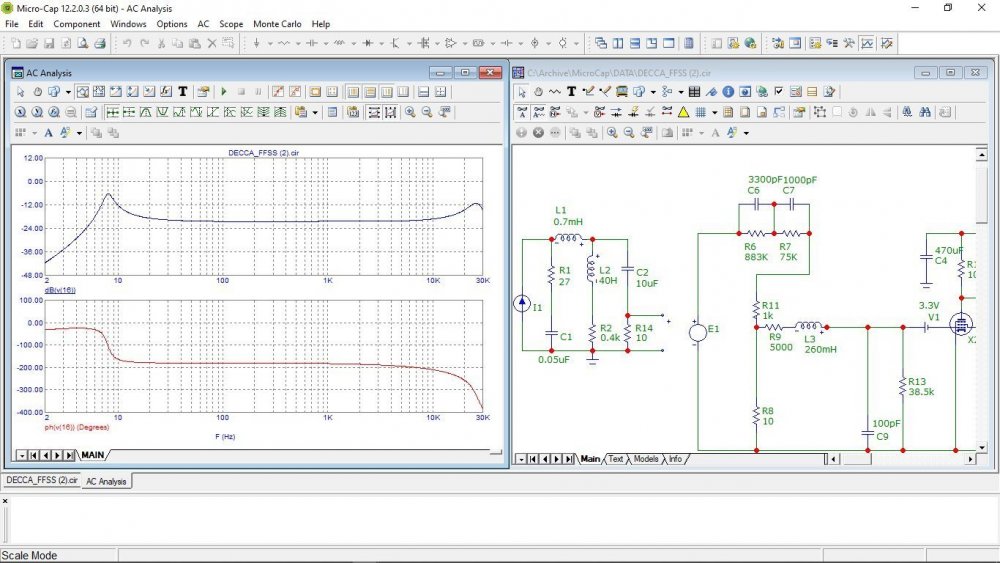
Task: Toggle the checkbox icon in schematic toolbar
Action: (779, 91)
